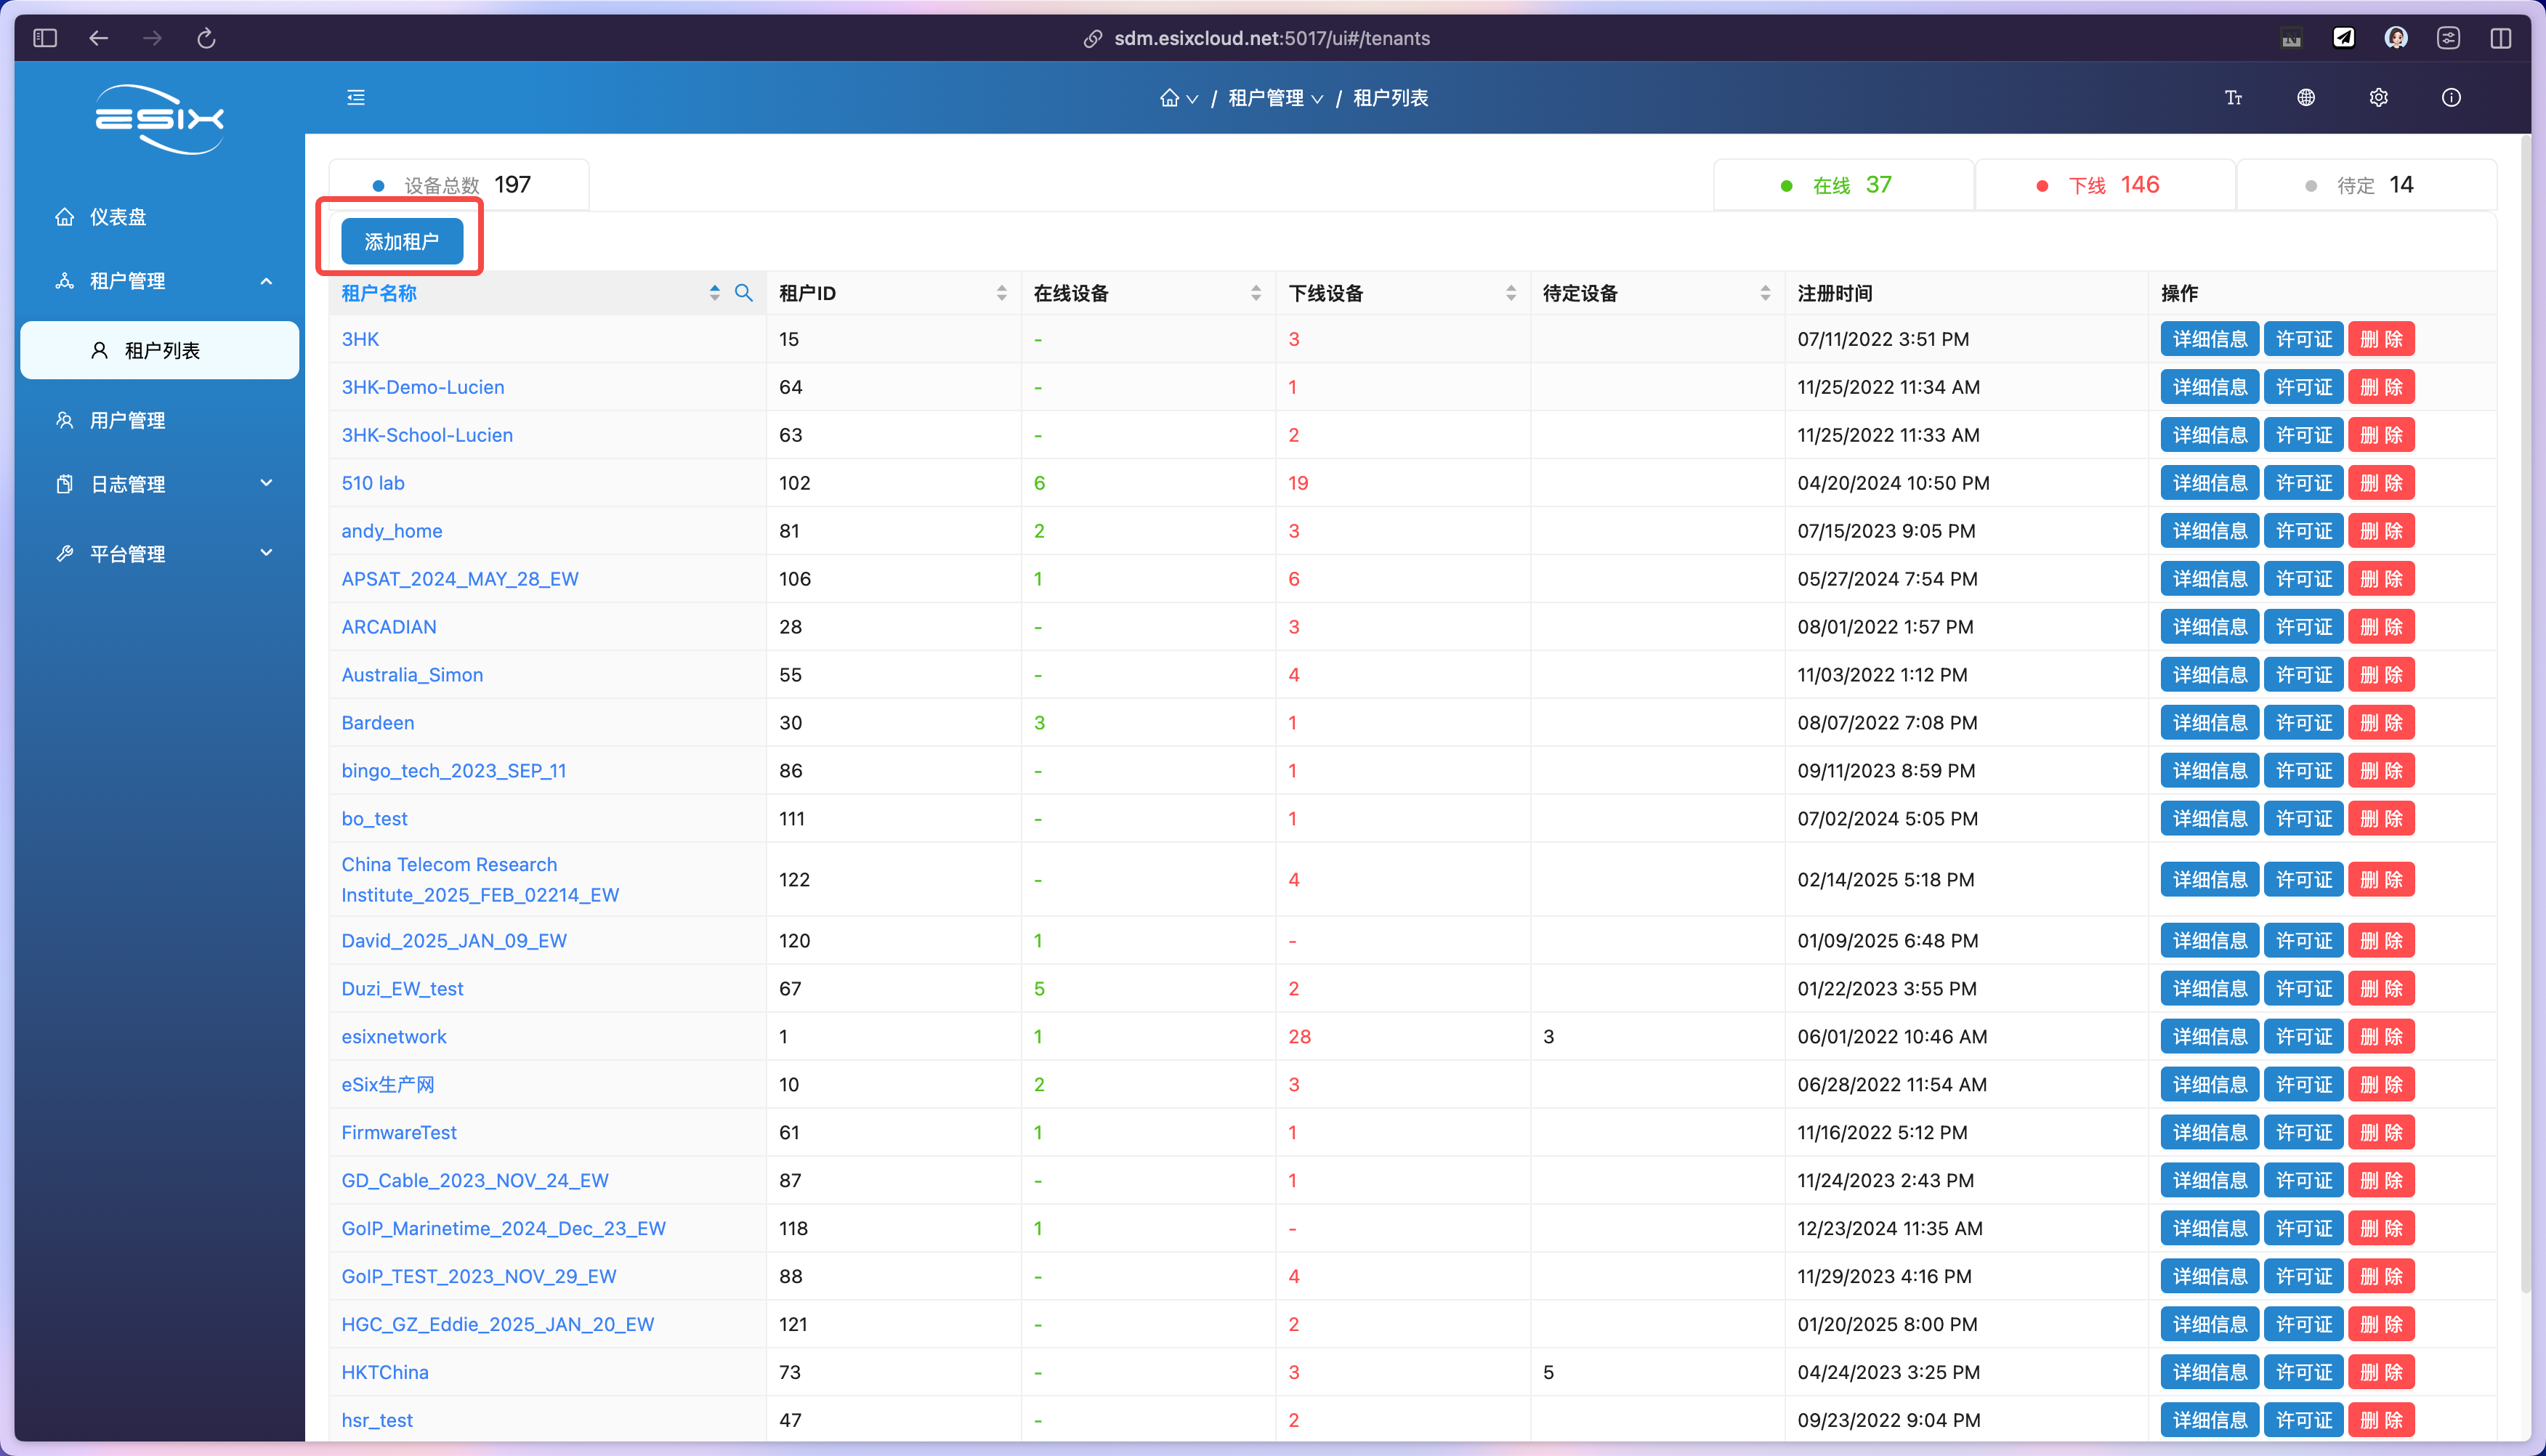Click the home icon in breadcrumb
Viewport: 2546px width, 1456px height.
click(1169, 98)
